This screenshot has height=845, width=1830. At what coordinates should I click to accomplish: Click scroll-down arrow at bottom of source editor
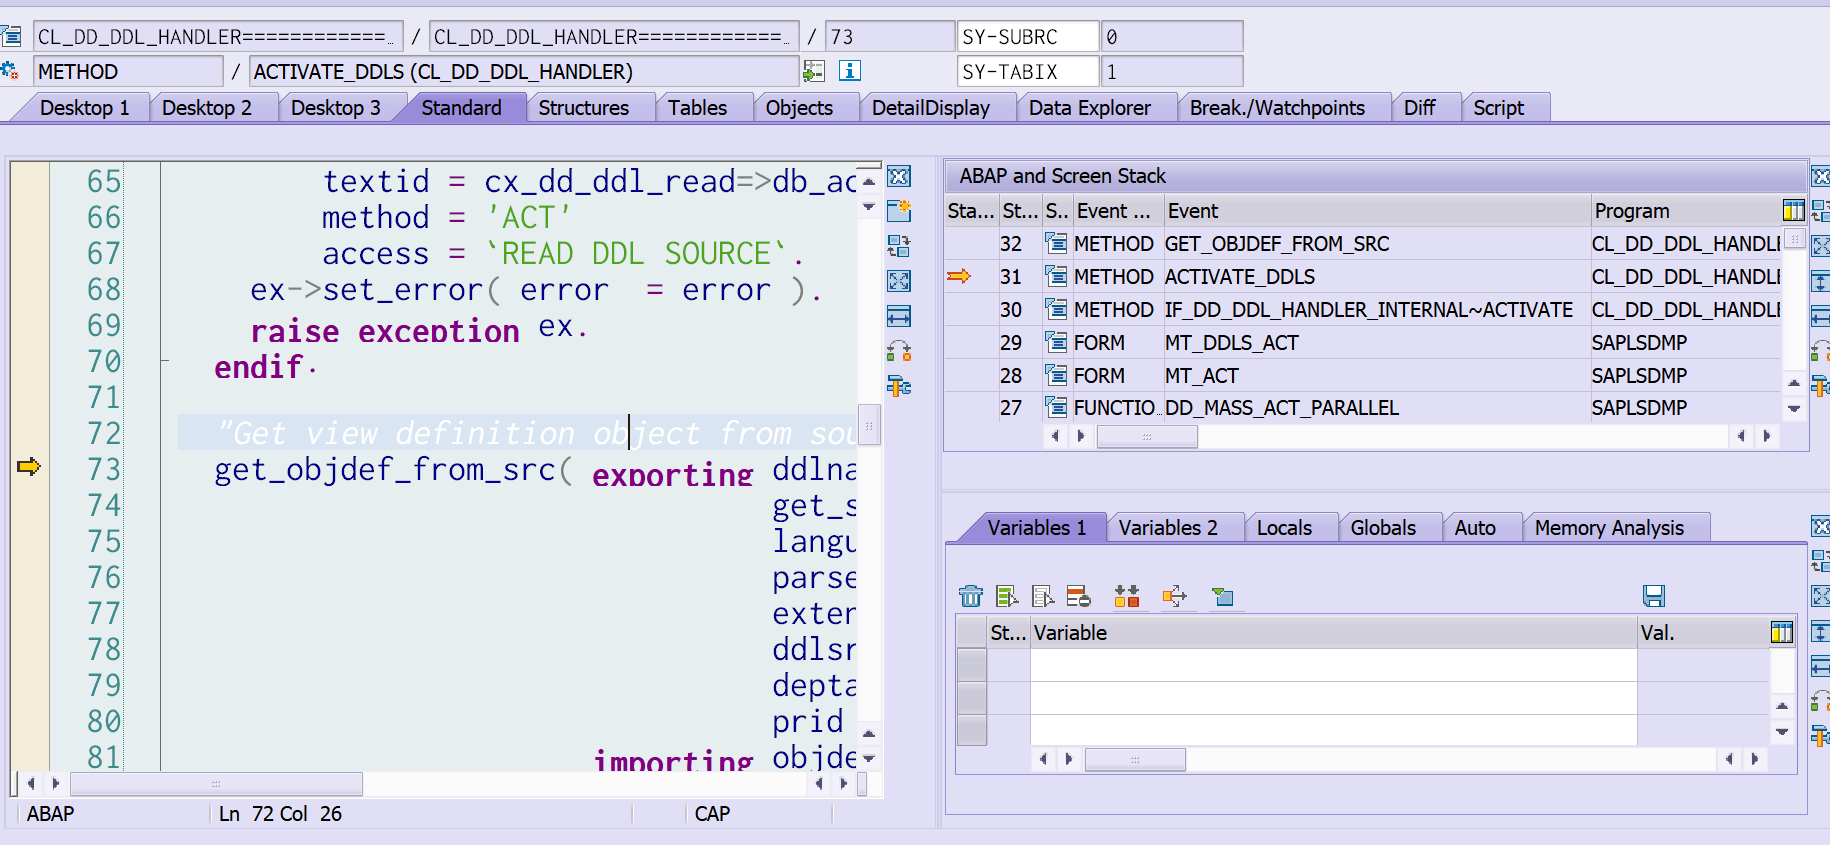click(x=869, y=759)
